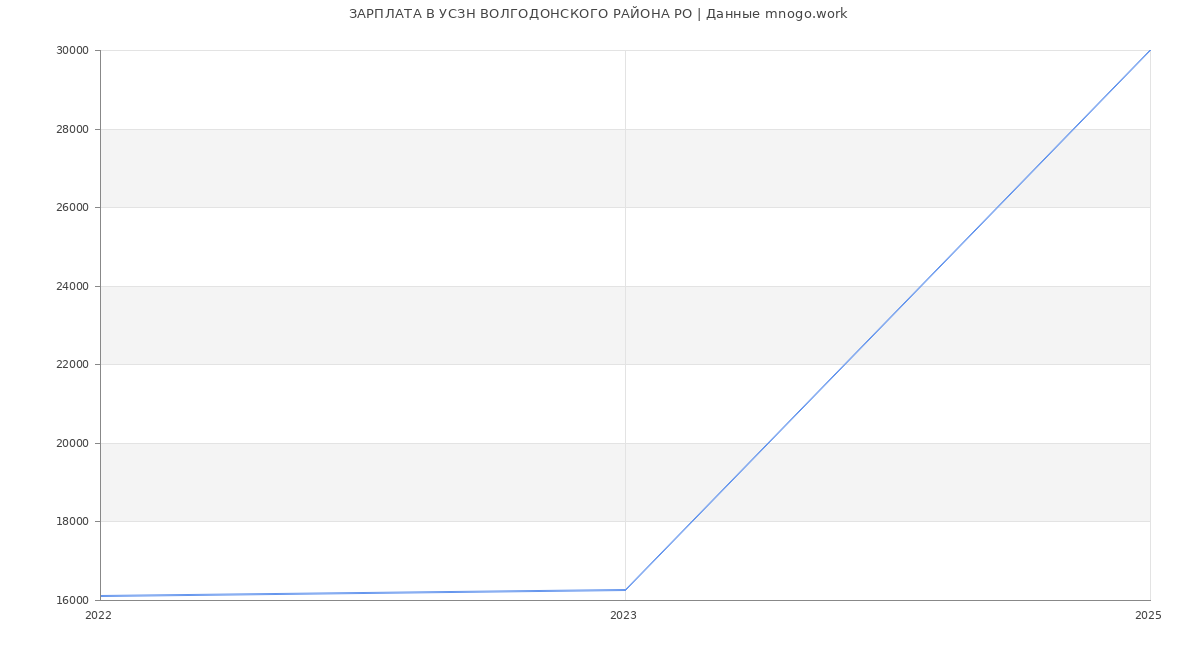Select the 28000 y-axis label

(x=72, y=129)
